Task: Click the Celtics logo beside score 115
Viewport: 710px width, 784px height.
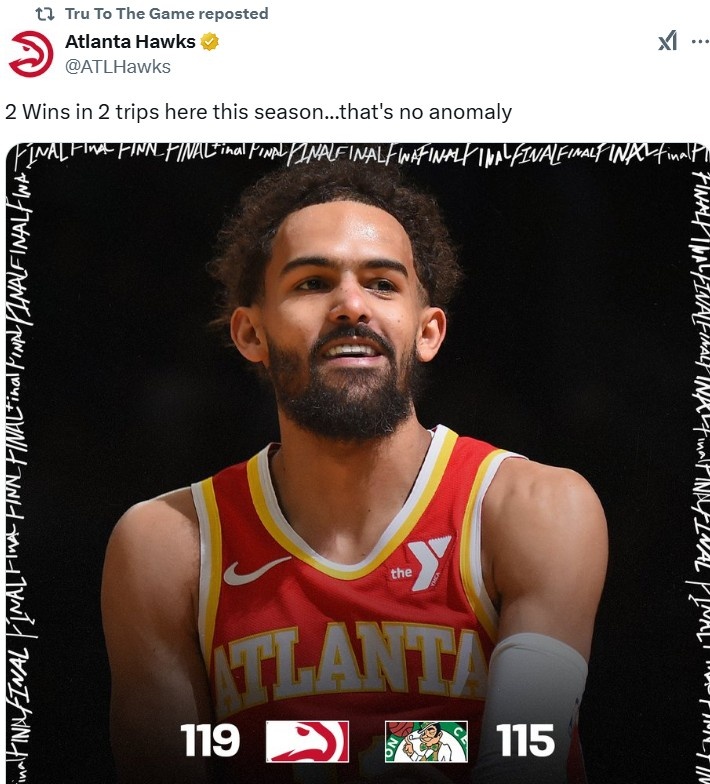Action: point(426,741)
